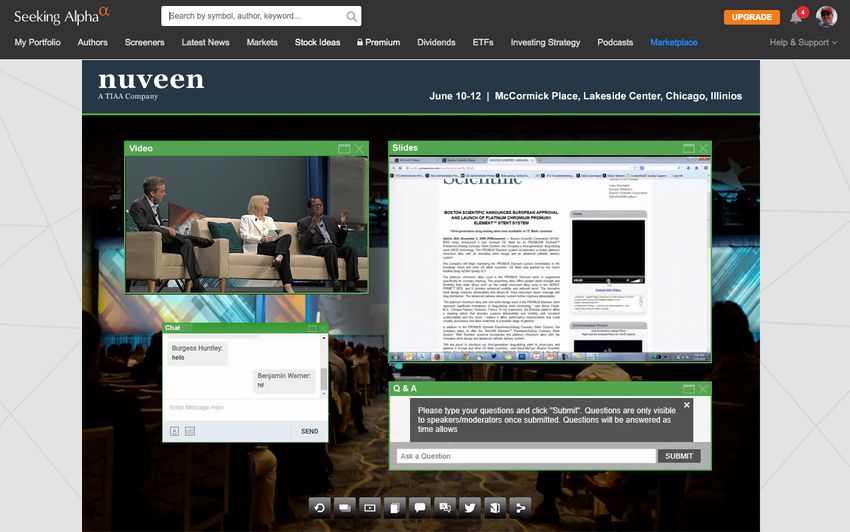Close the Video panel
Image resolution: width=850 pixels, height=532 pixels.
tap(359, 149)
